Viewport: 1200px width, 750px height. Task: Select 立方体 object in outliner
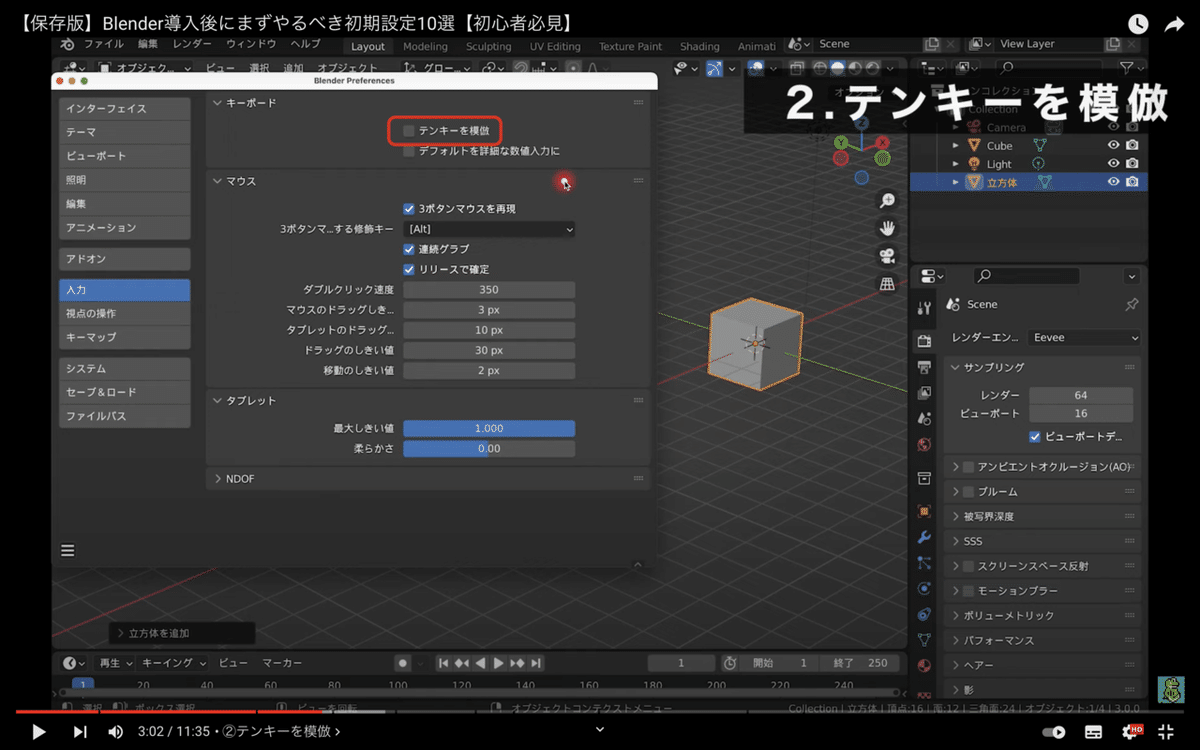(1002, 182)
